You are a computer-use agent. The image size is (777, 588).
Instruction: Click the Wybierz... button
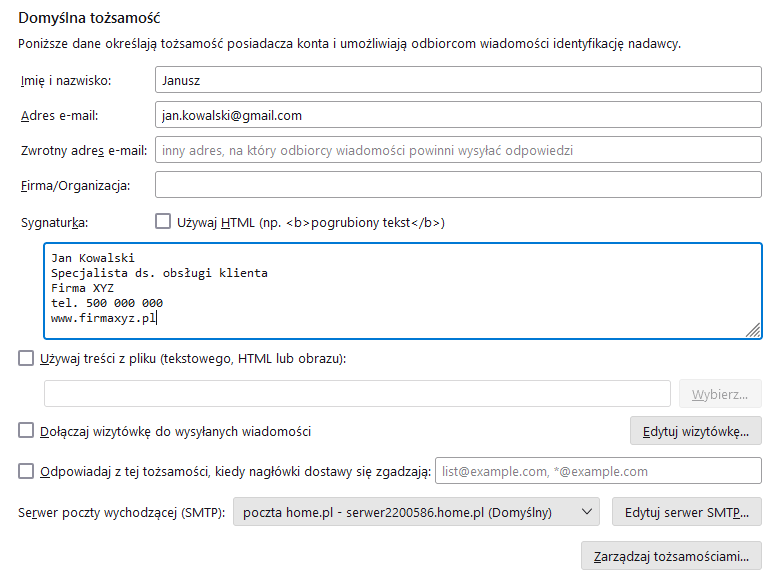(720, 394)
